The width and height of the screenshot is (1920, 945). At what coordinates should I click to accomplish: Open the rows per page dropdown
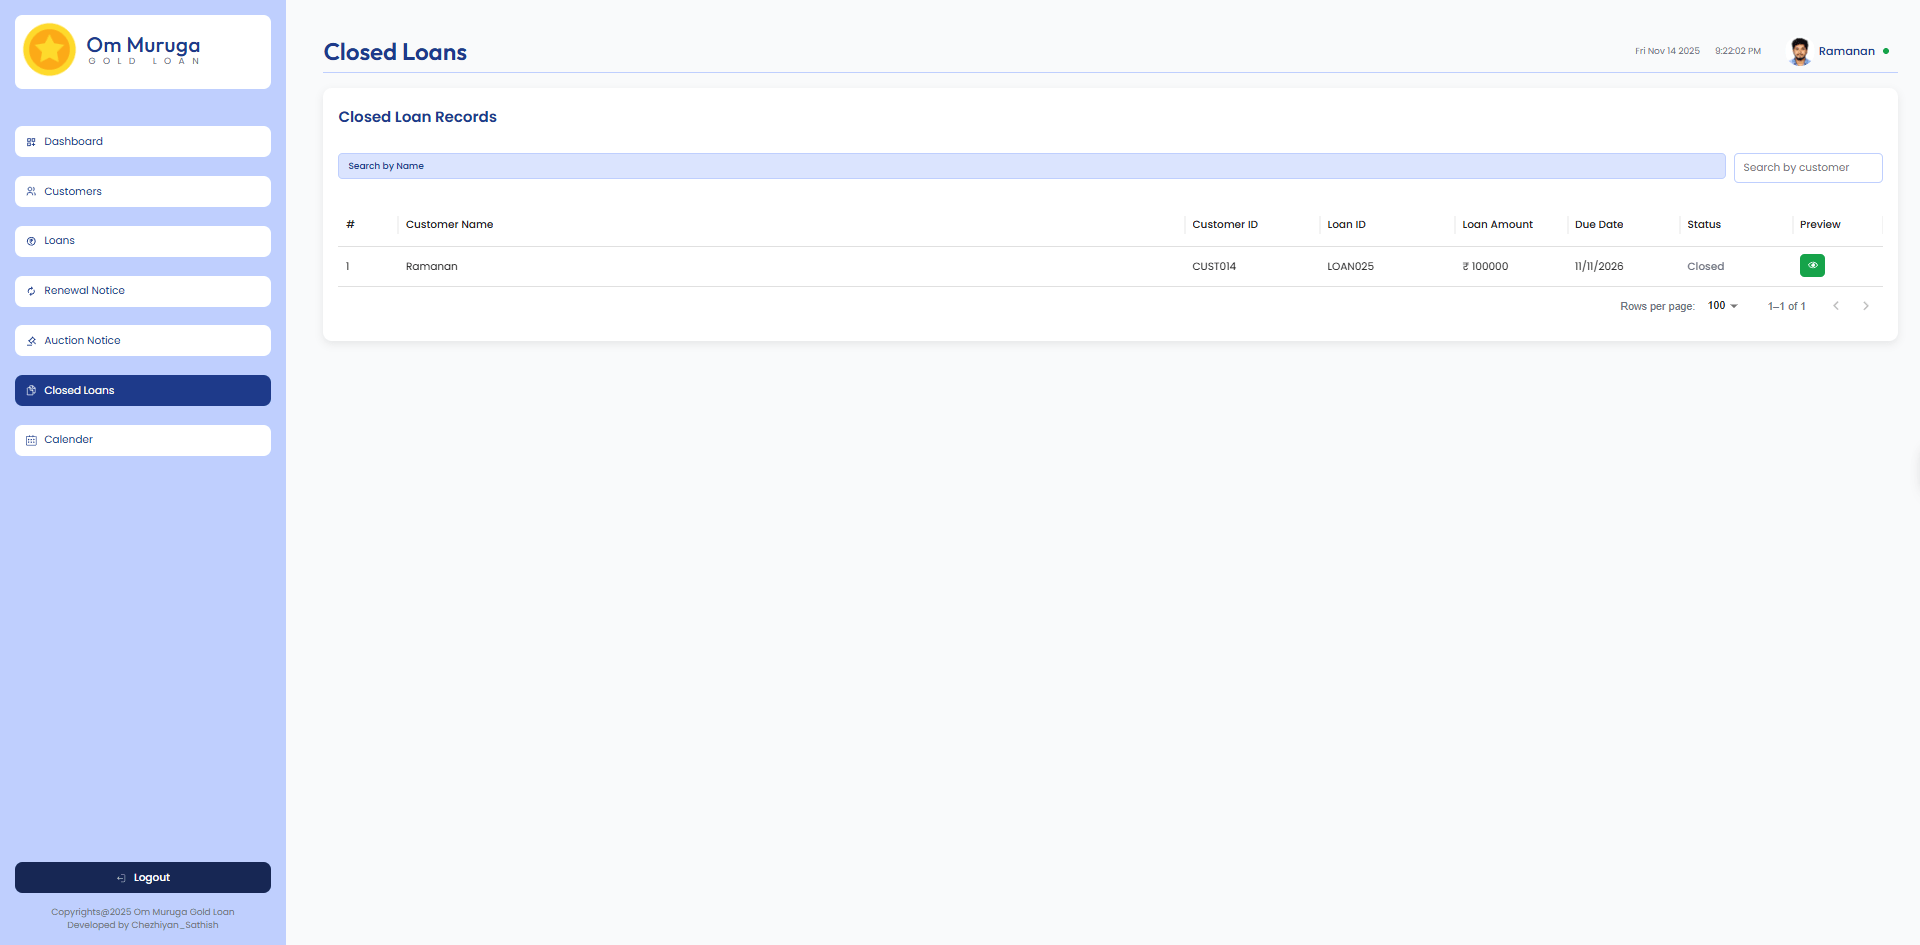1722,306
